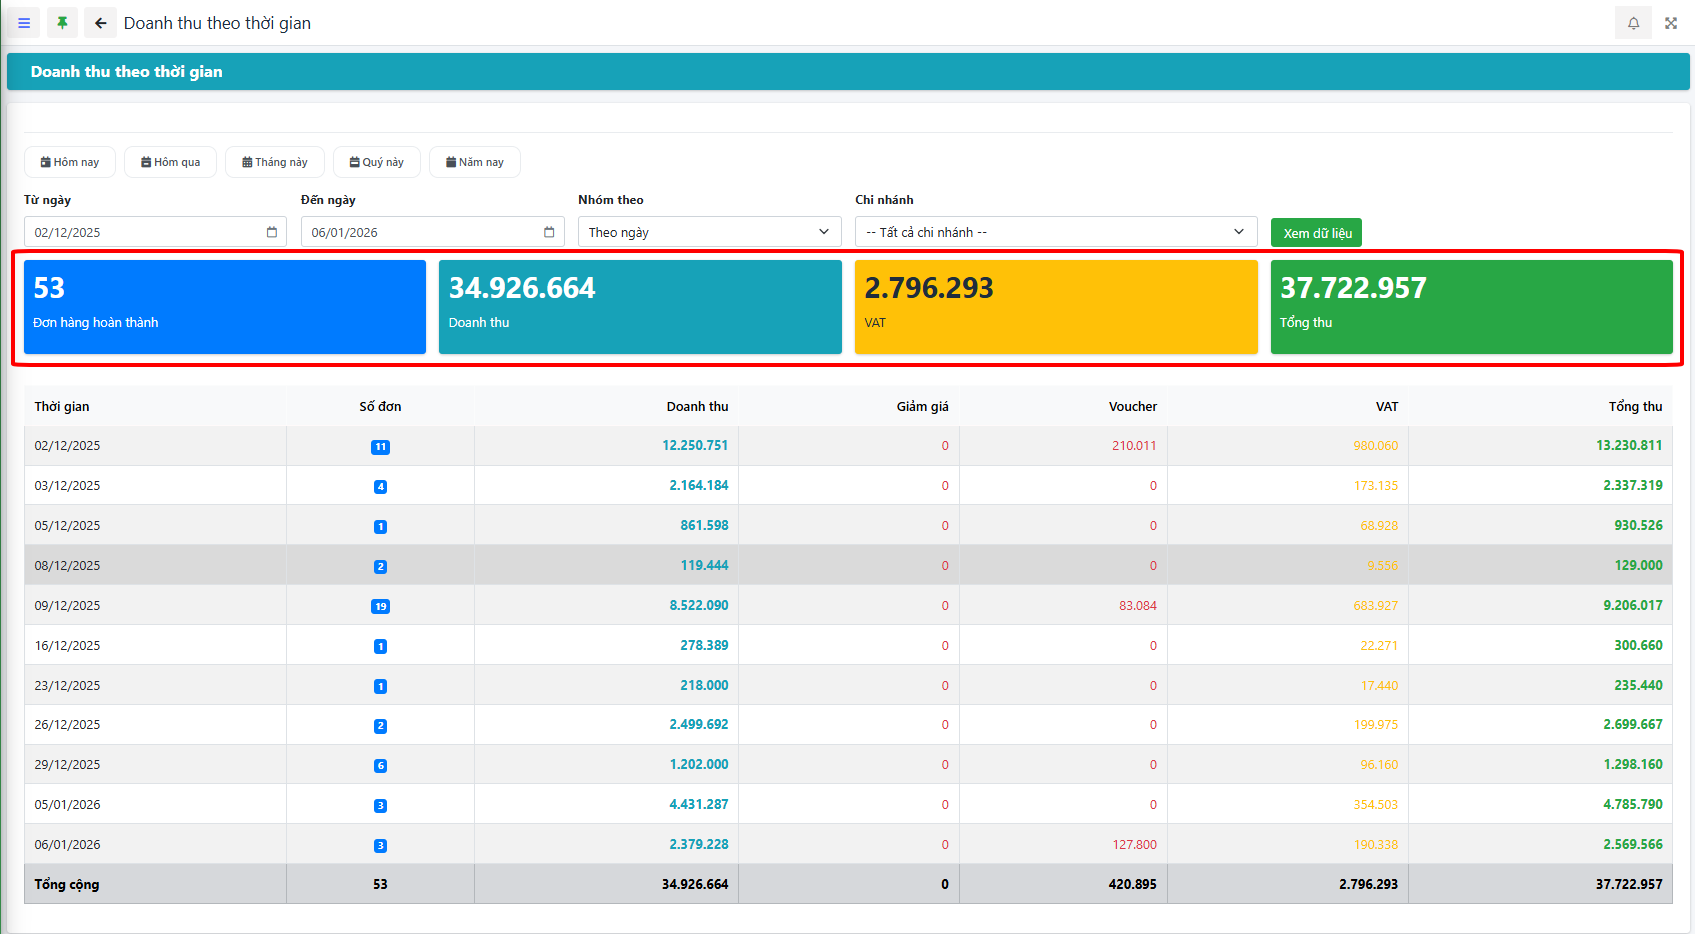Screen dimensions: 1695x934
Task: Click the green pin icon
Action: (x=62, y=23)
